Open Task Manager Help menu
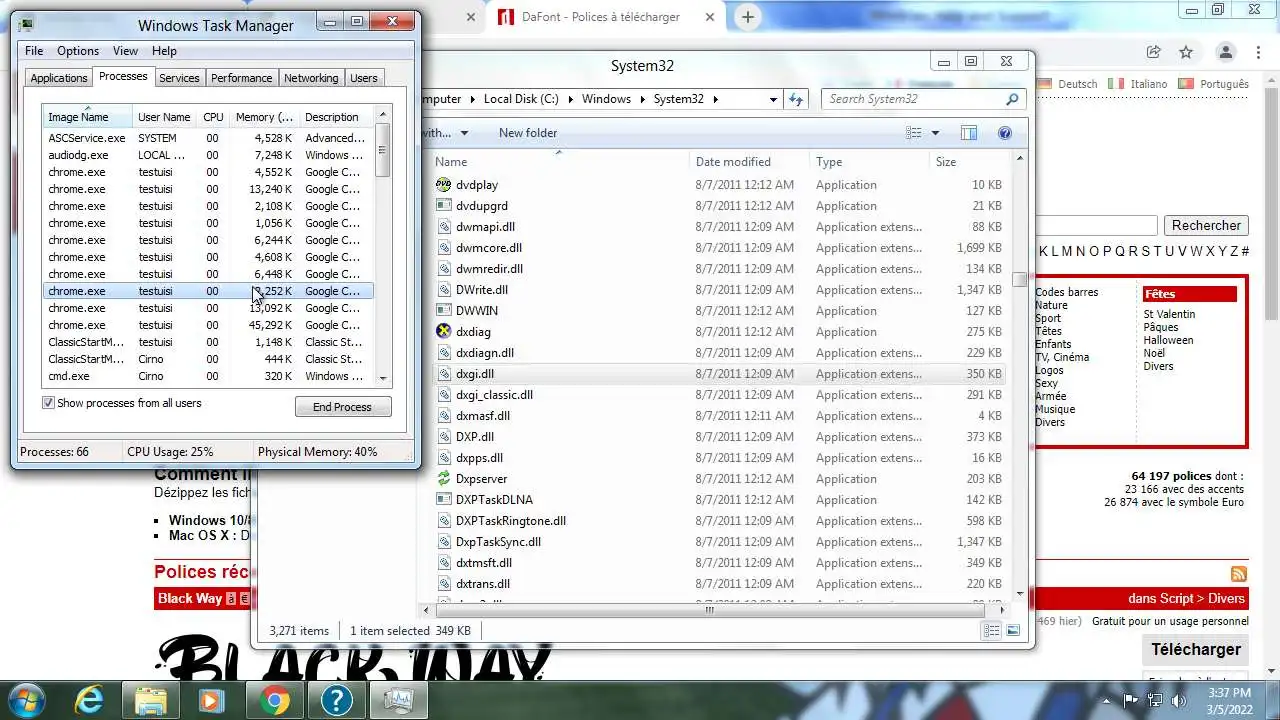The image size is (1280, 720). point(164,51)
